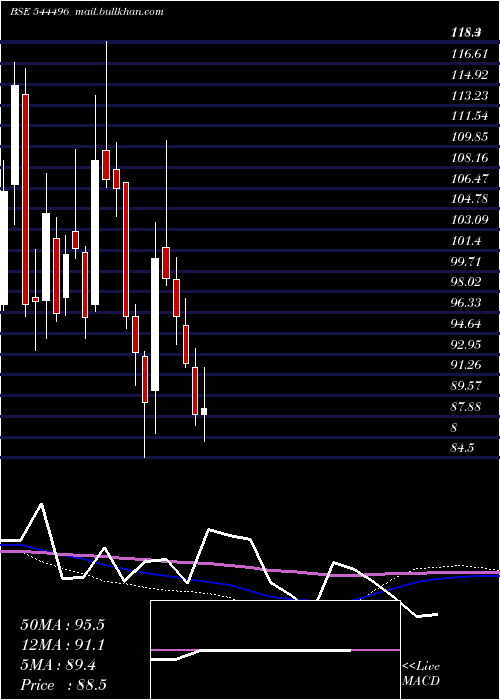Click the mail.bullkhan.com watermark text

coord(118,12)
